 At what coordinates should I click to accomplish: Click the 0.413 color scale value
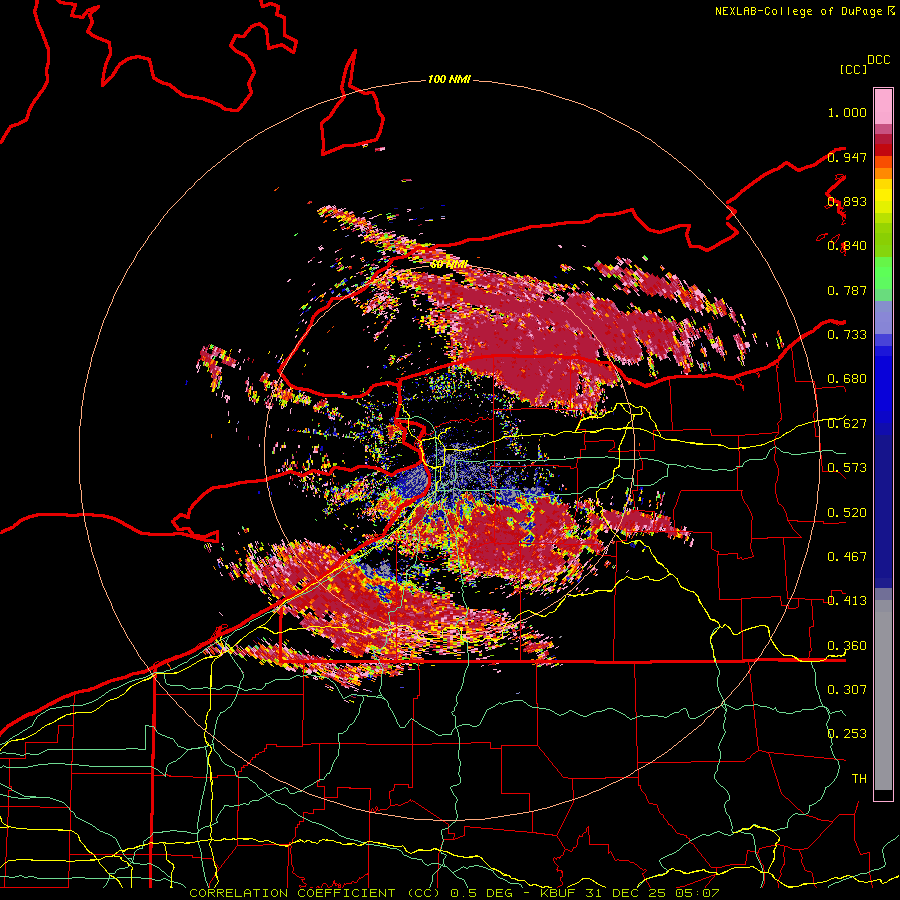(x=847, y=601)
